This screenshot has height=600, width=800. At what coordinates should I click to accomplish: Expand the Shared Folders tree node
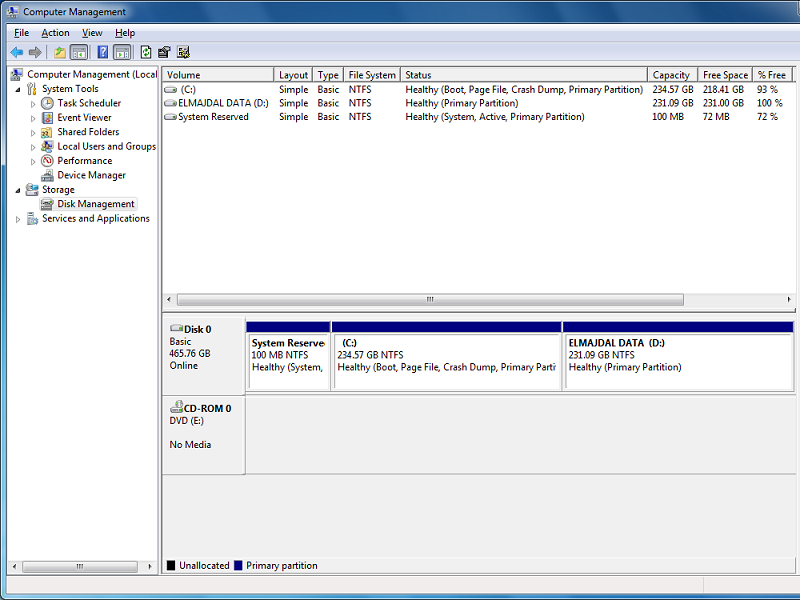tap(33, 132)
